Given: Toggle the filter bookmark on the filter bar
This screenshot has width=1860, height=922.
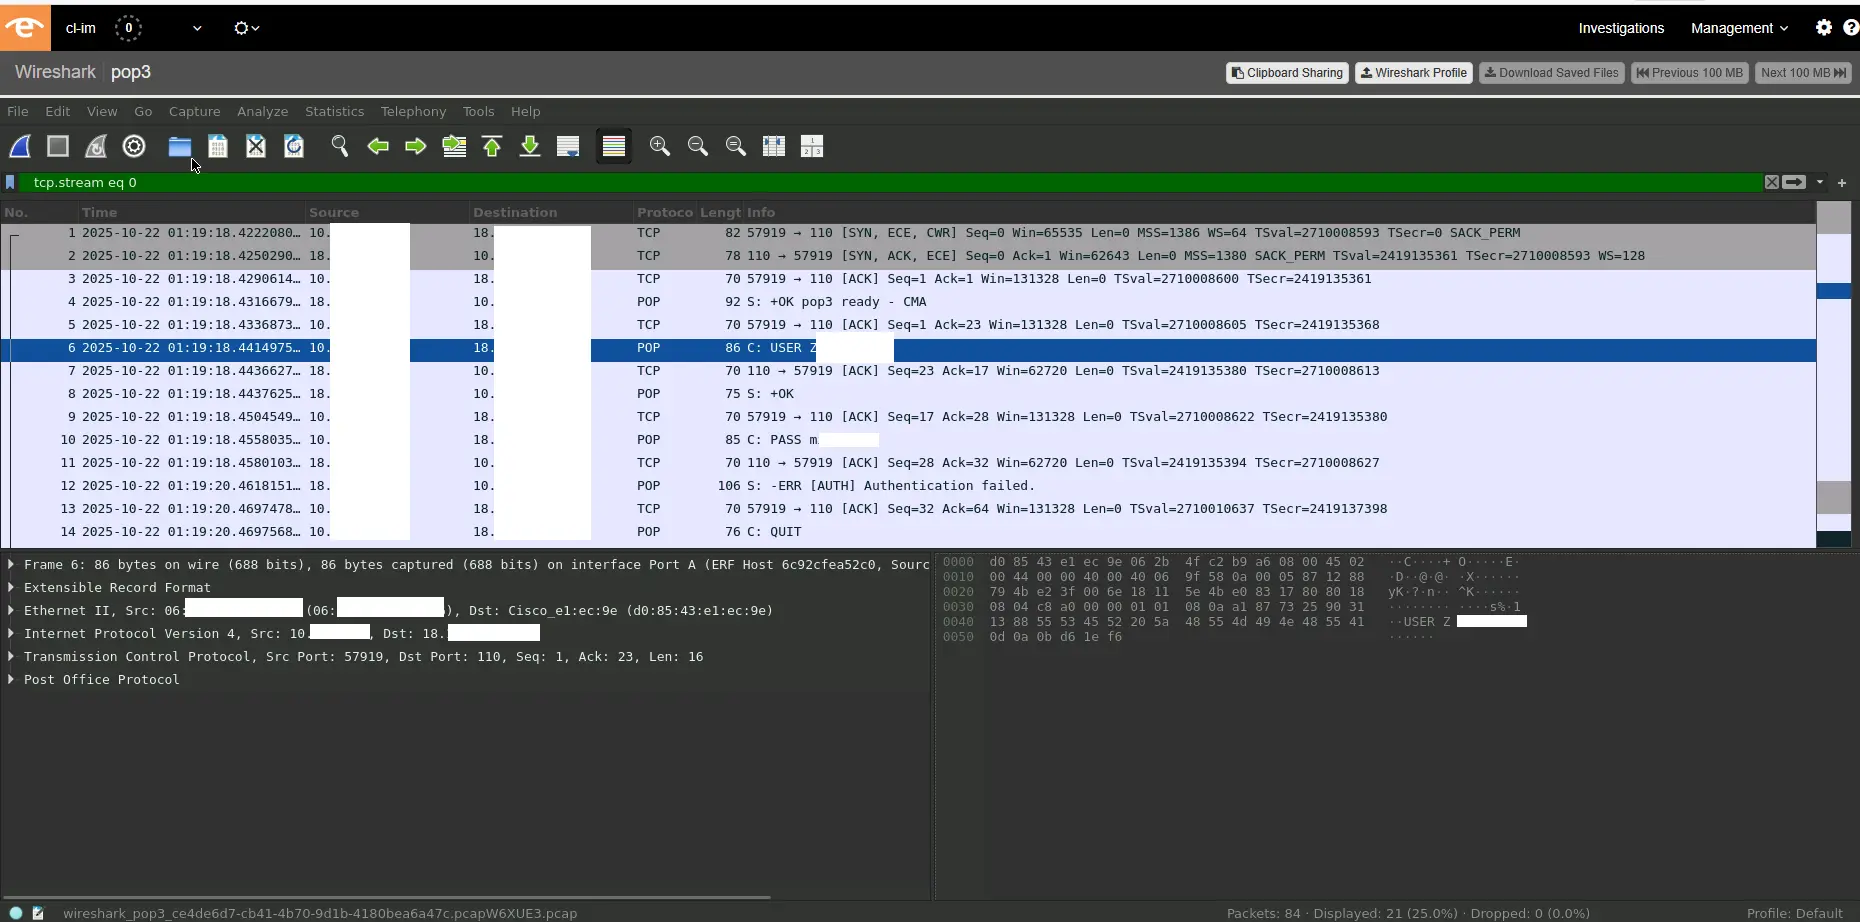Looking at the screenshot, I should pos(10,182).
